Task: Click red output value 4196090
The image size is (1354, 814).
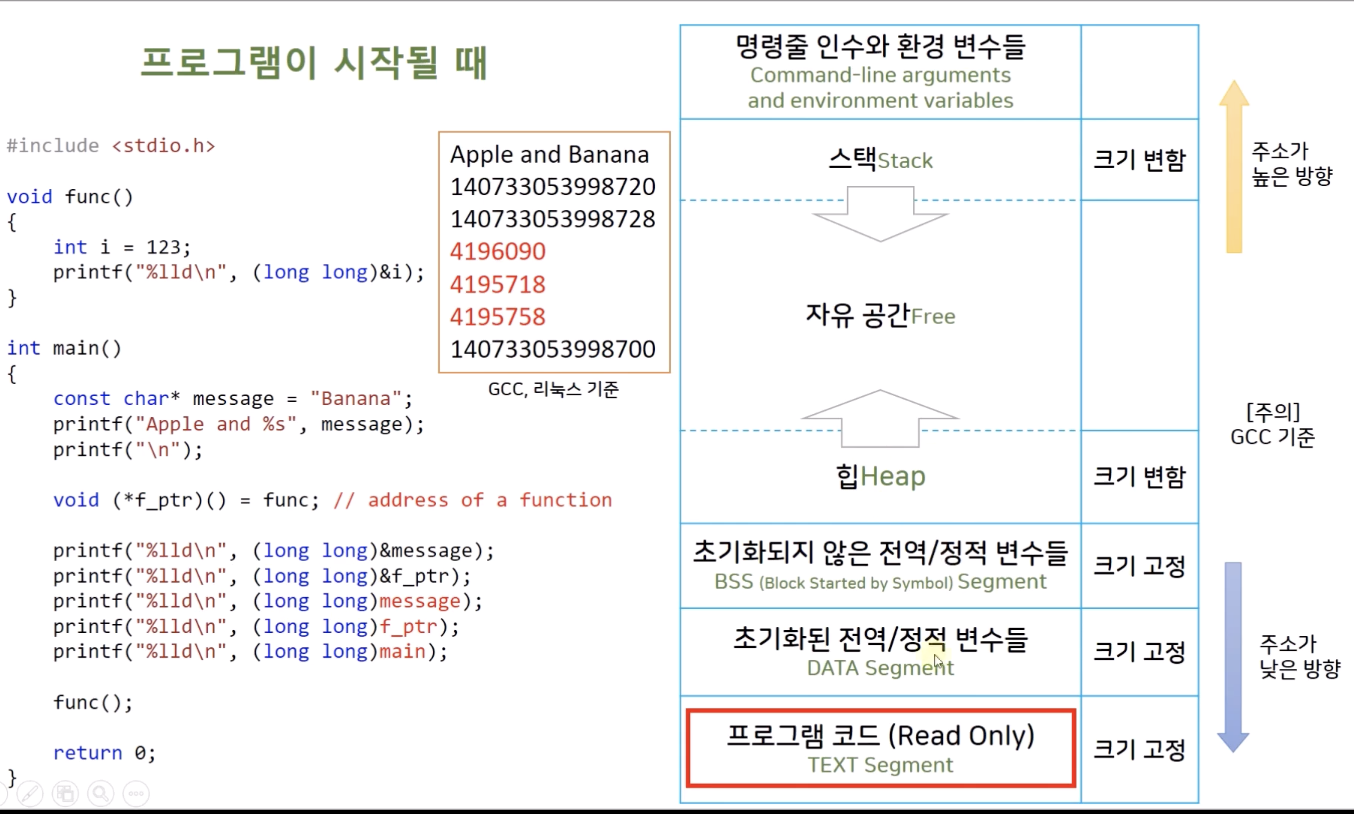Action: pos(498,252)
